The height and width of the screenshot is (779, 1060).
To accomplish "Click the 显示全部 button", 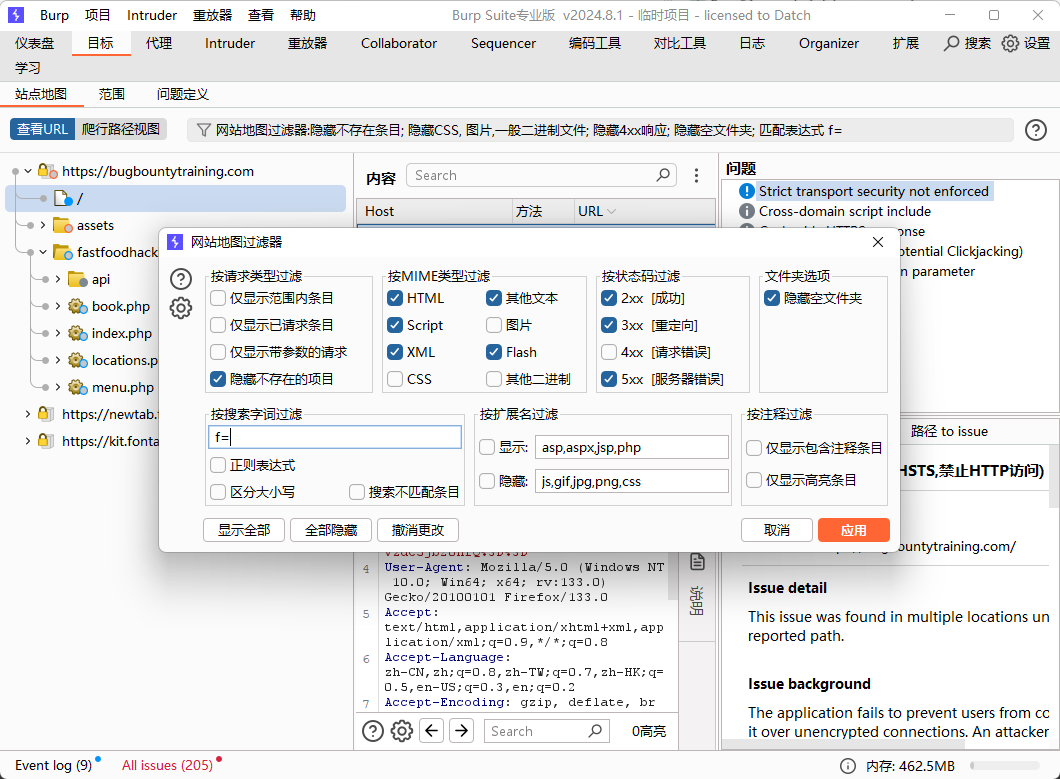I will tap(244, 530).
